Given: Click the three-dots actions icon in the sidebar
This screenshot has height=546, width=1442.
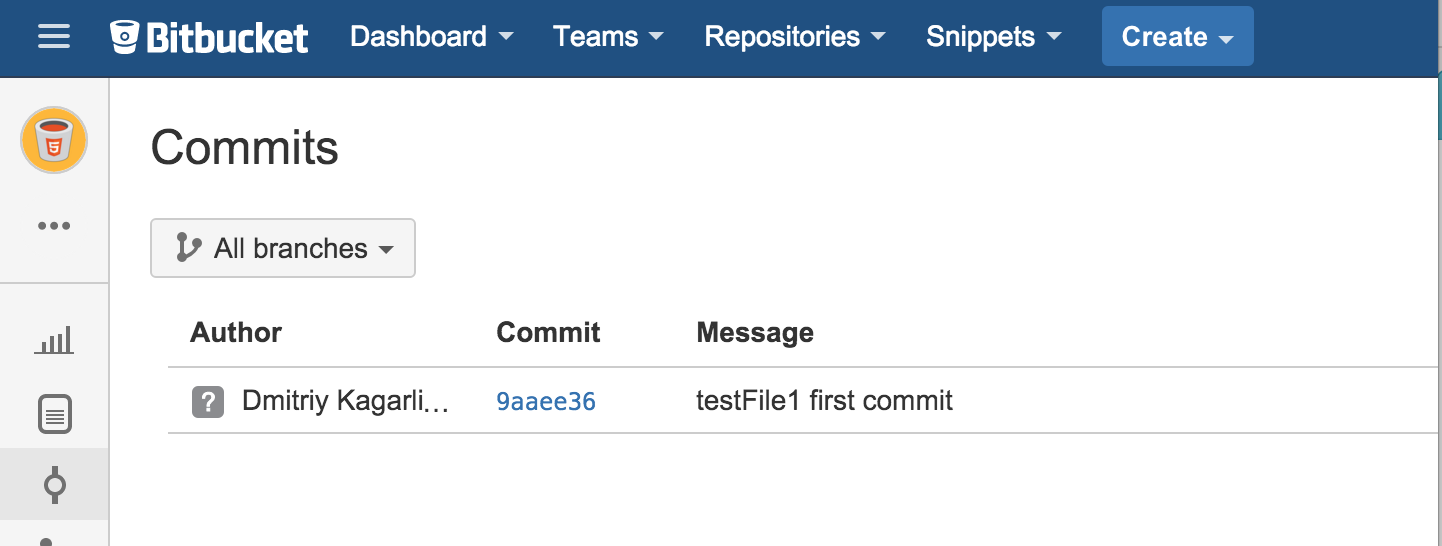Looking at the screenshot, I should pos(54,226).
